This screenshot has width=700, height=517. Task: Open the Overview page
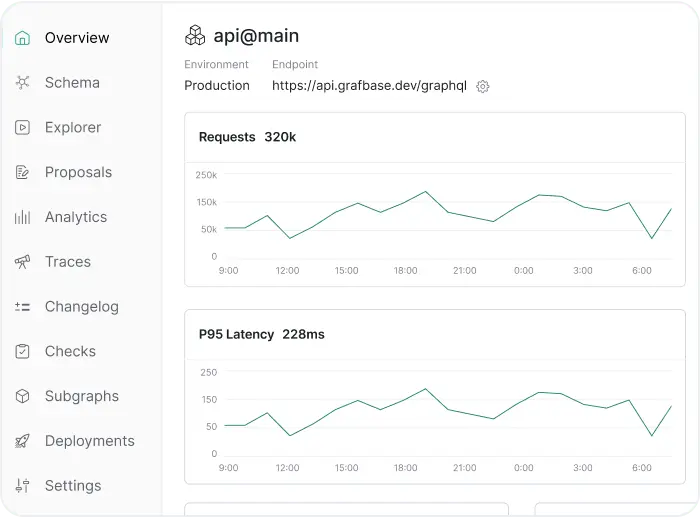coord(77,38)
